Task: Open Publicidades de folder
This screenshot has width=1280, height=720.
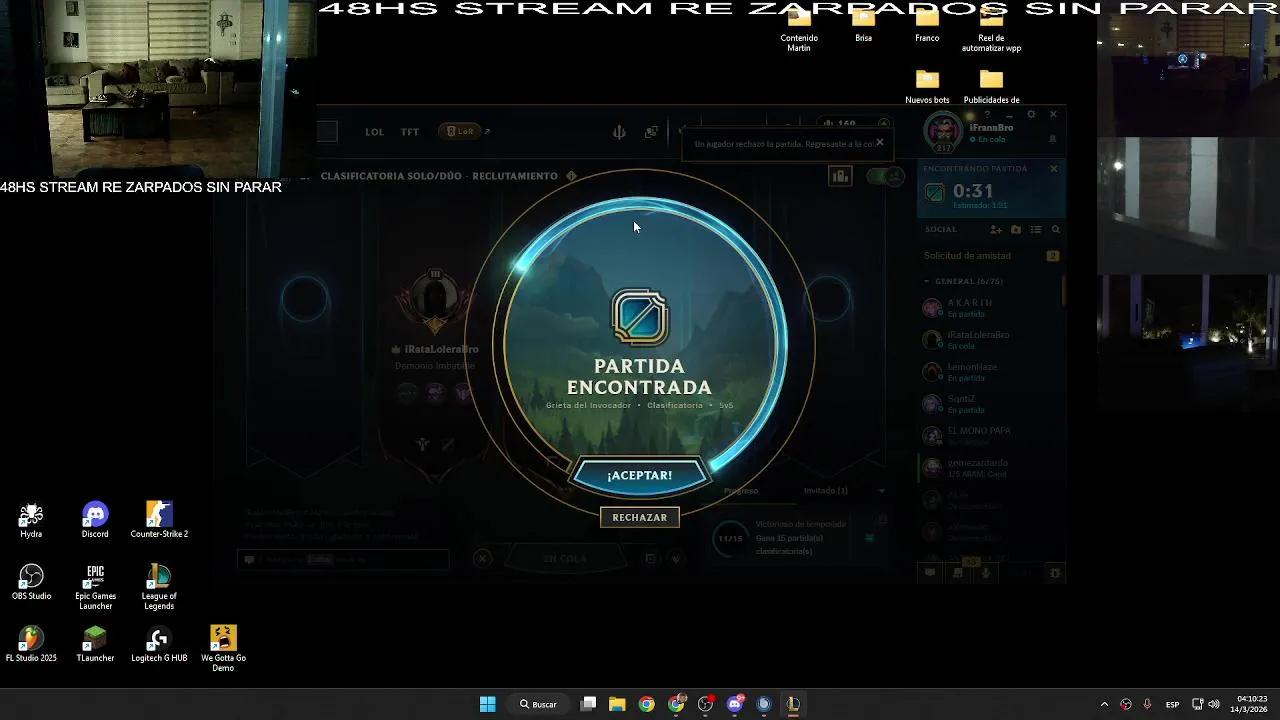Action: tap(991, 87)
